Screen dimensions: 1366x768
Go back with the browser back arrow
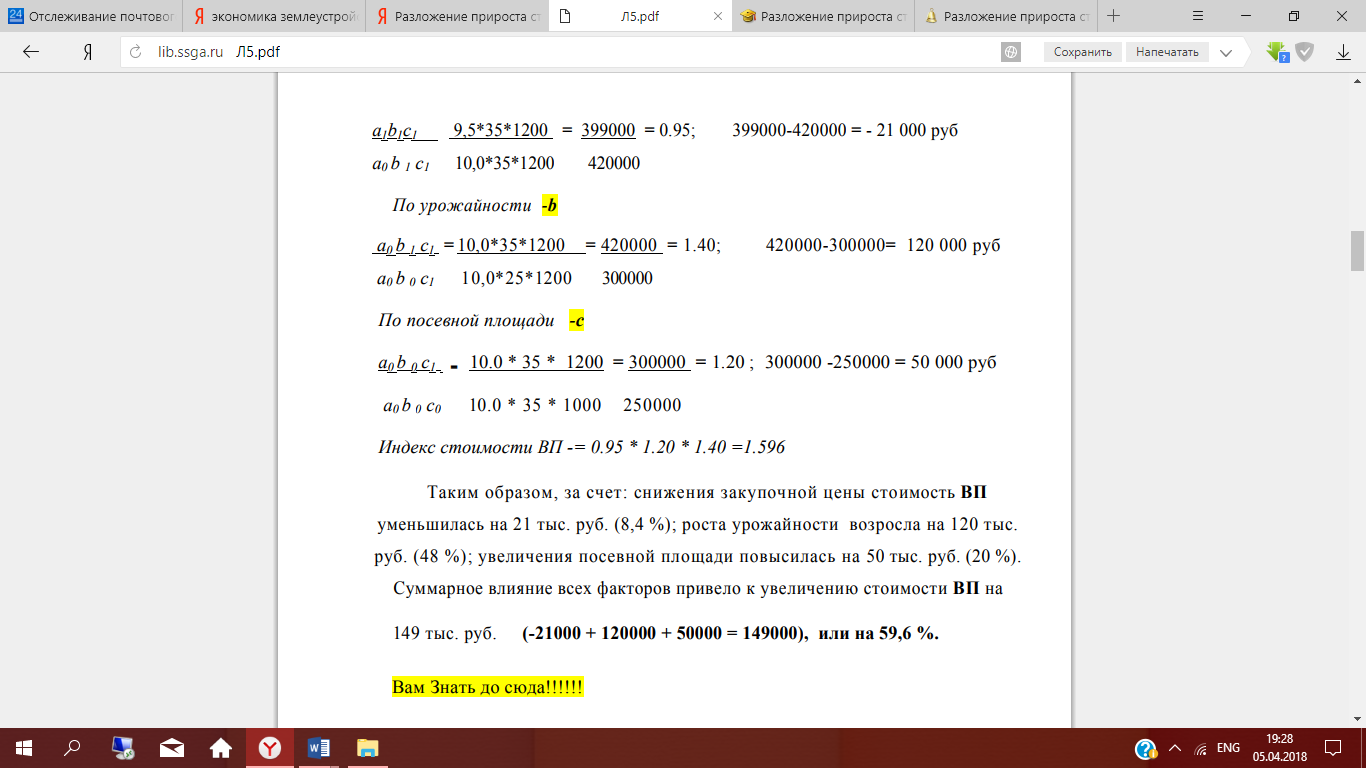pyautogui.click(x=30, y=52)
